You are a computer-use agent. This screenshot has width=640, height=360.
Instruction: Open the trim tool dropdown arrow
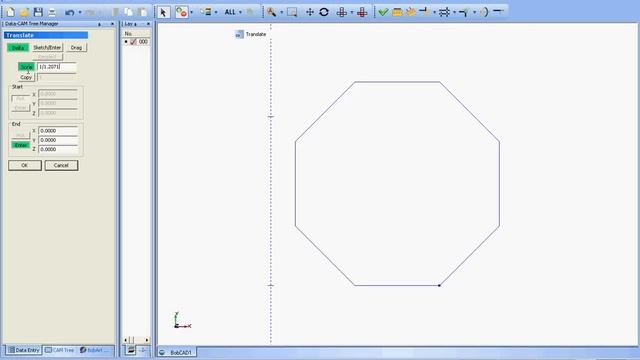pyautogui.click(x=434, y=12)
